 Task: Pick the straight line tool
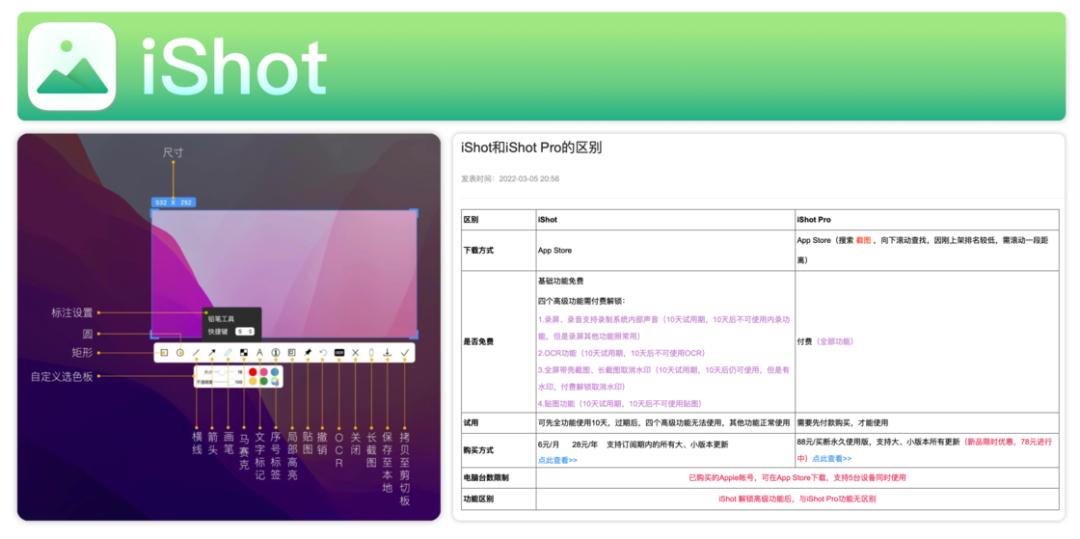(x=196, y=352)
